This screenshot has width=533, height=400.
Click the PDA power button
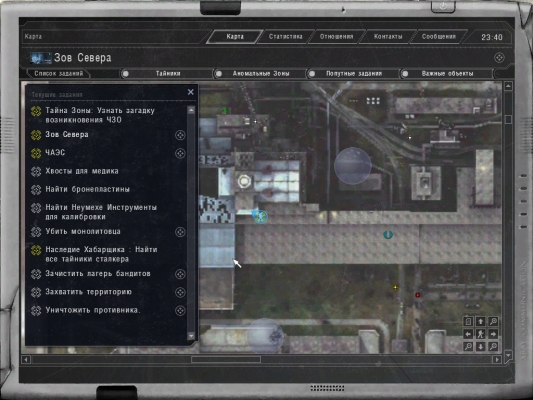point(443,6)
